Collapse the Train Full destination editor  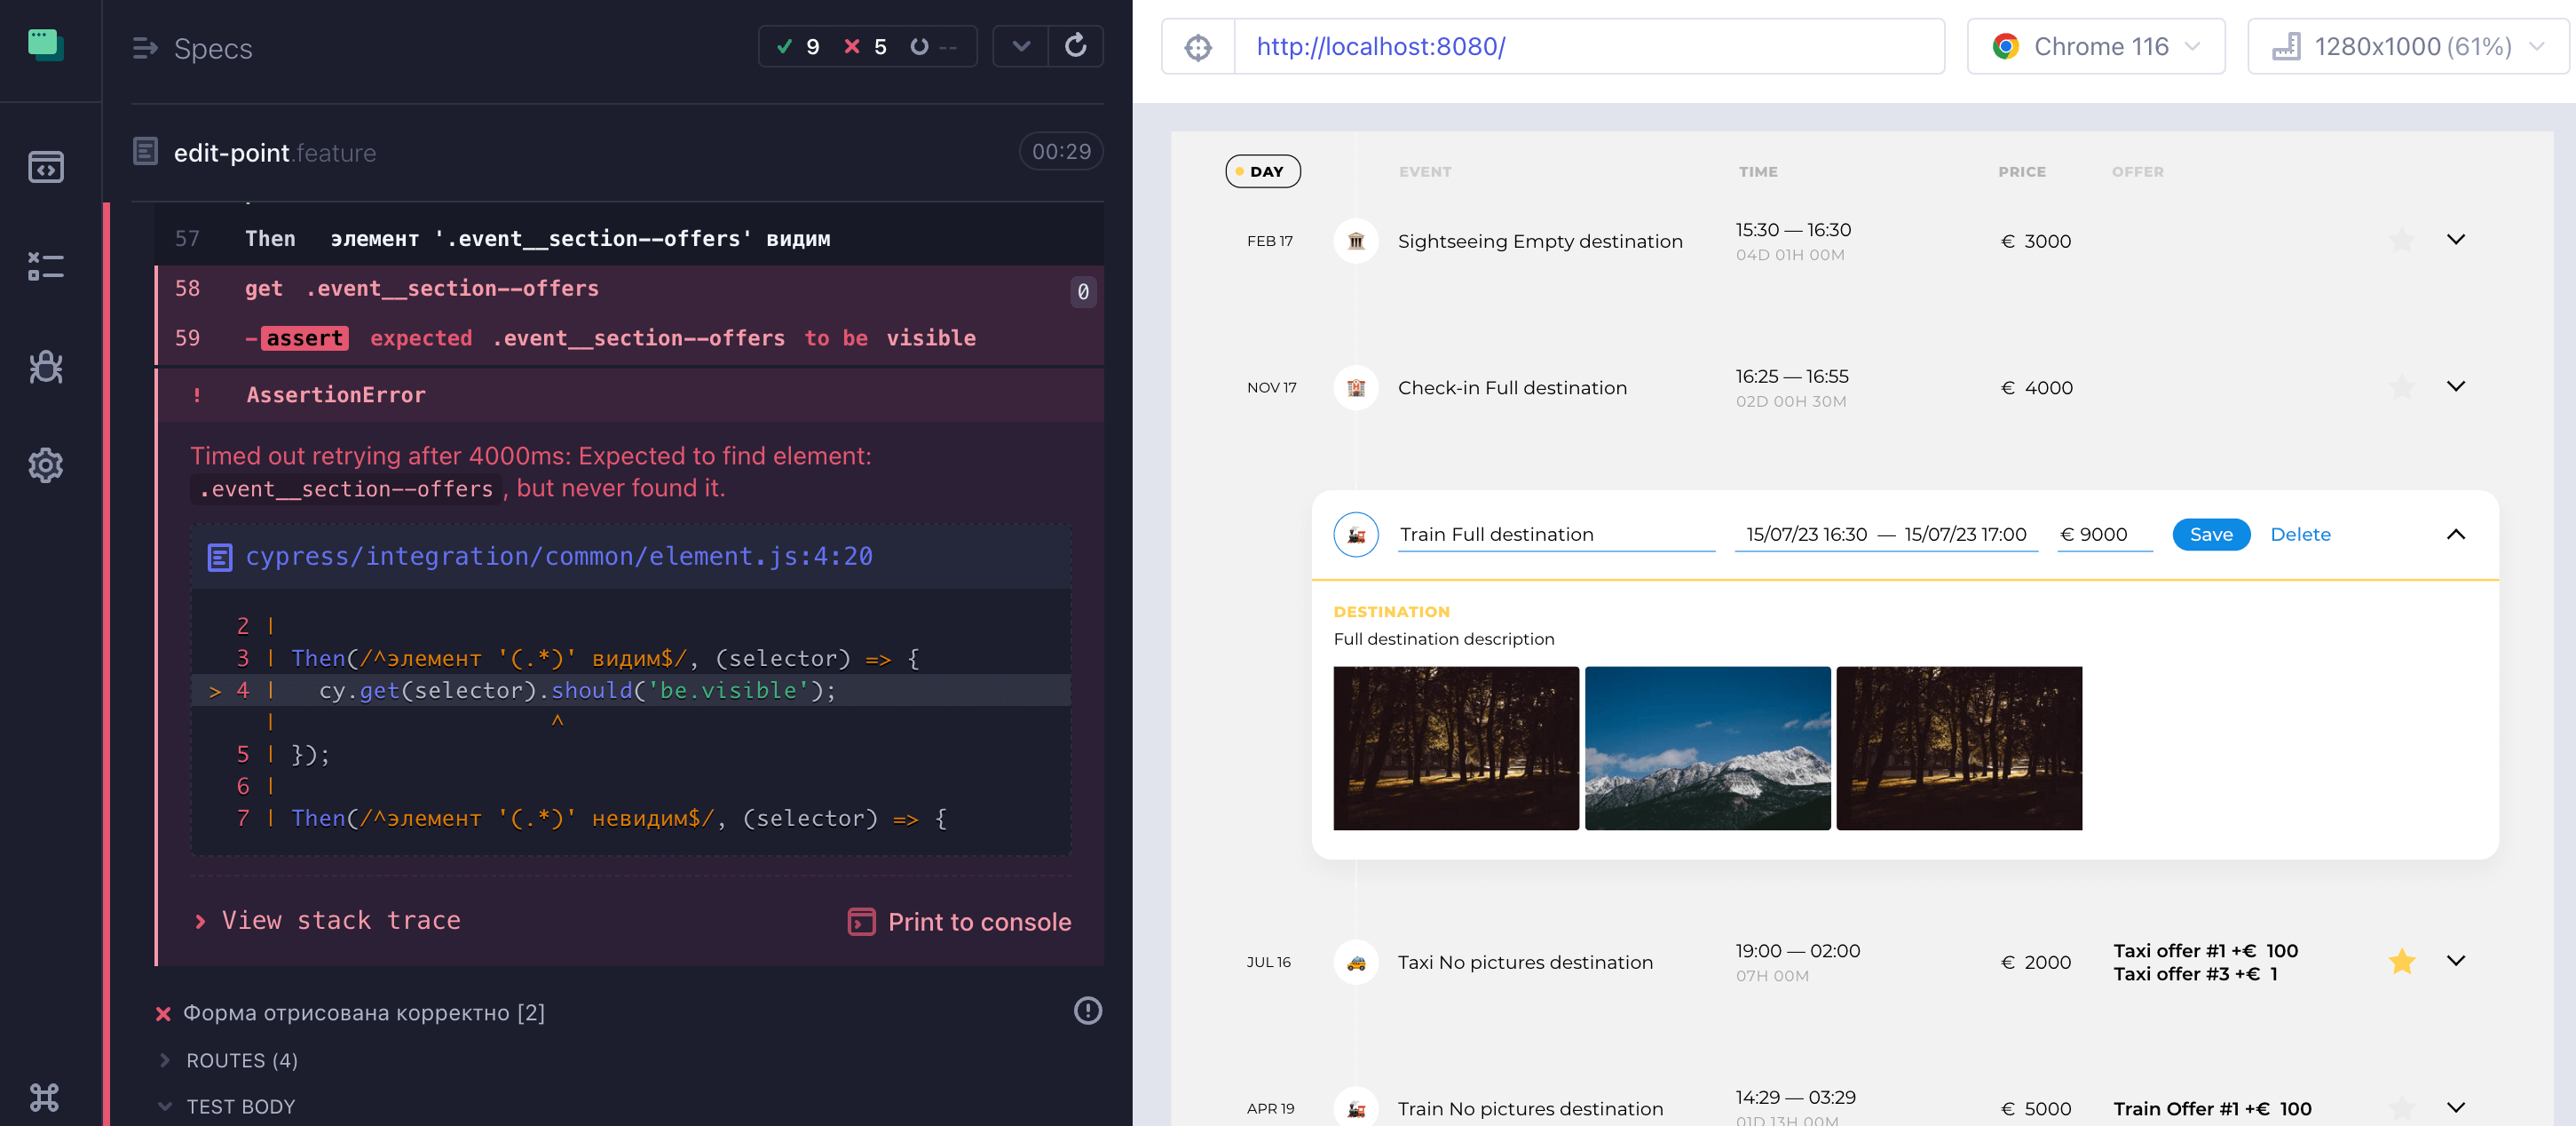coord(2455,534)
